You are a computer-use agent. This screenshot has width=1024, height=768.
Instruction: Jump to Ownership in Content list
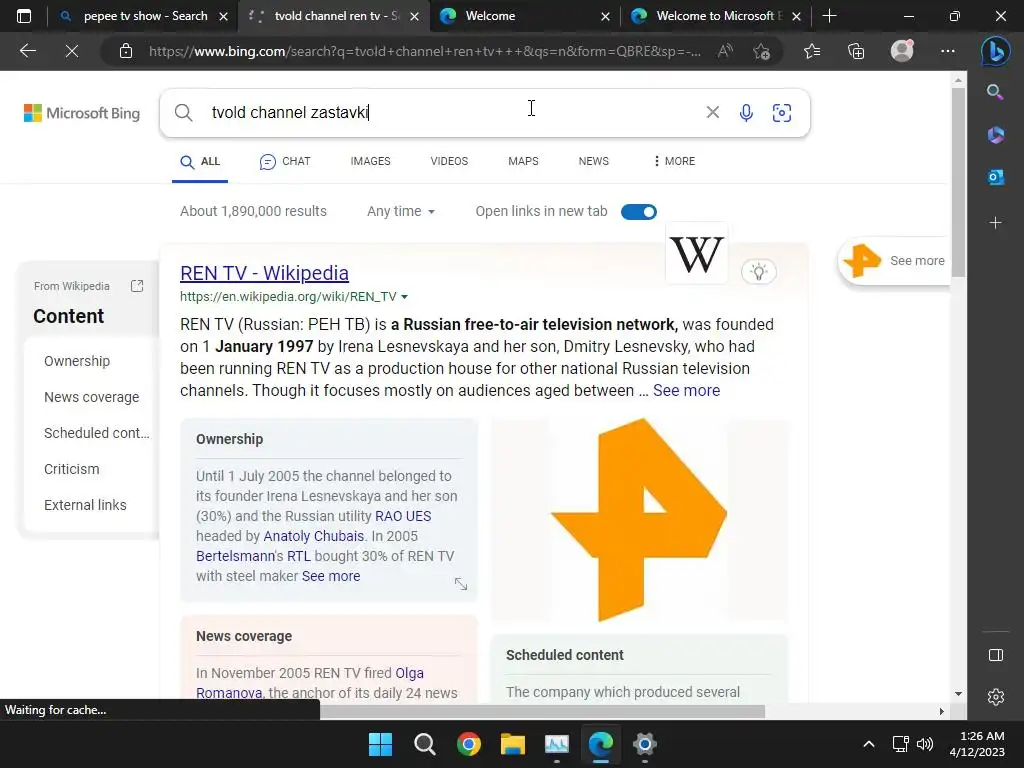(x=77, y=361)
